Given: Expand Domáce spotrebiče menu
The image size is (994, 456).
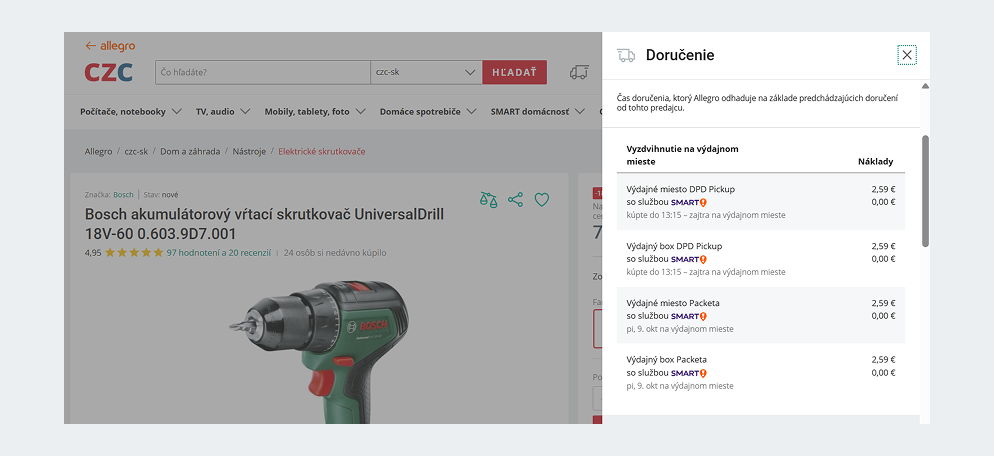Looking at the screenshot, I should (x=428, y=112).
